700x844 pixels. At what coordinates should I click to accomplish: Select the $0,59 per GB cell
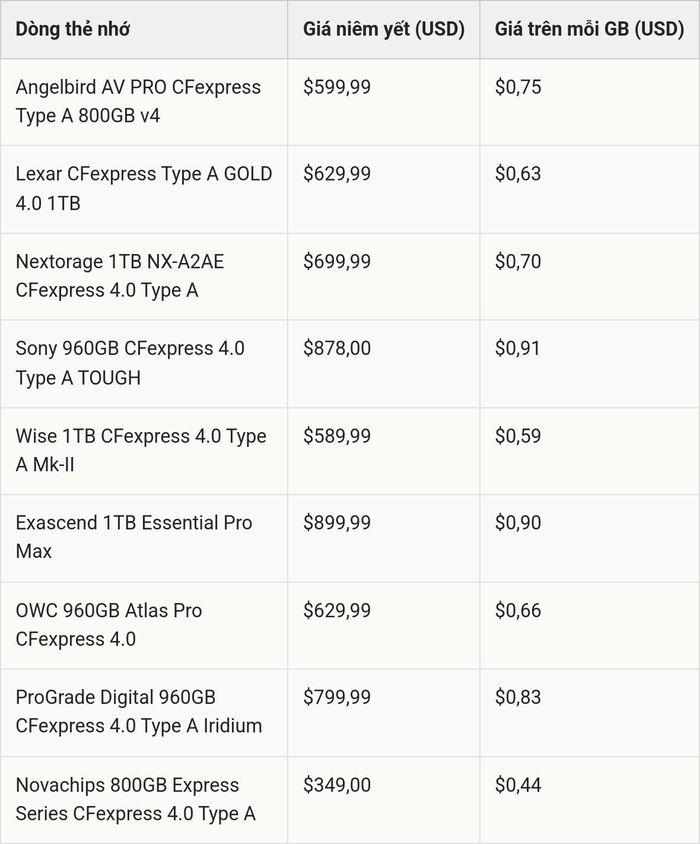tap(518, 436)
